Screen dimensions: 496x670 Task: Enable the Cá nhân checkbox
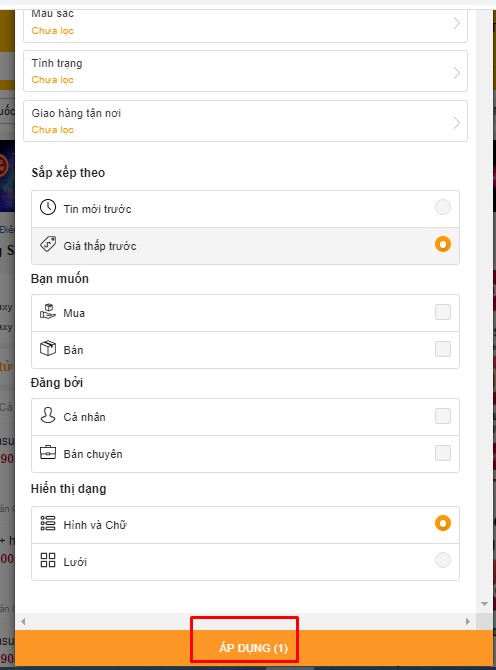click(443, 416)
